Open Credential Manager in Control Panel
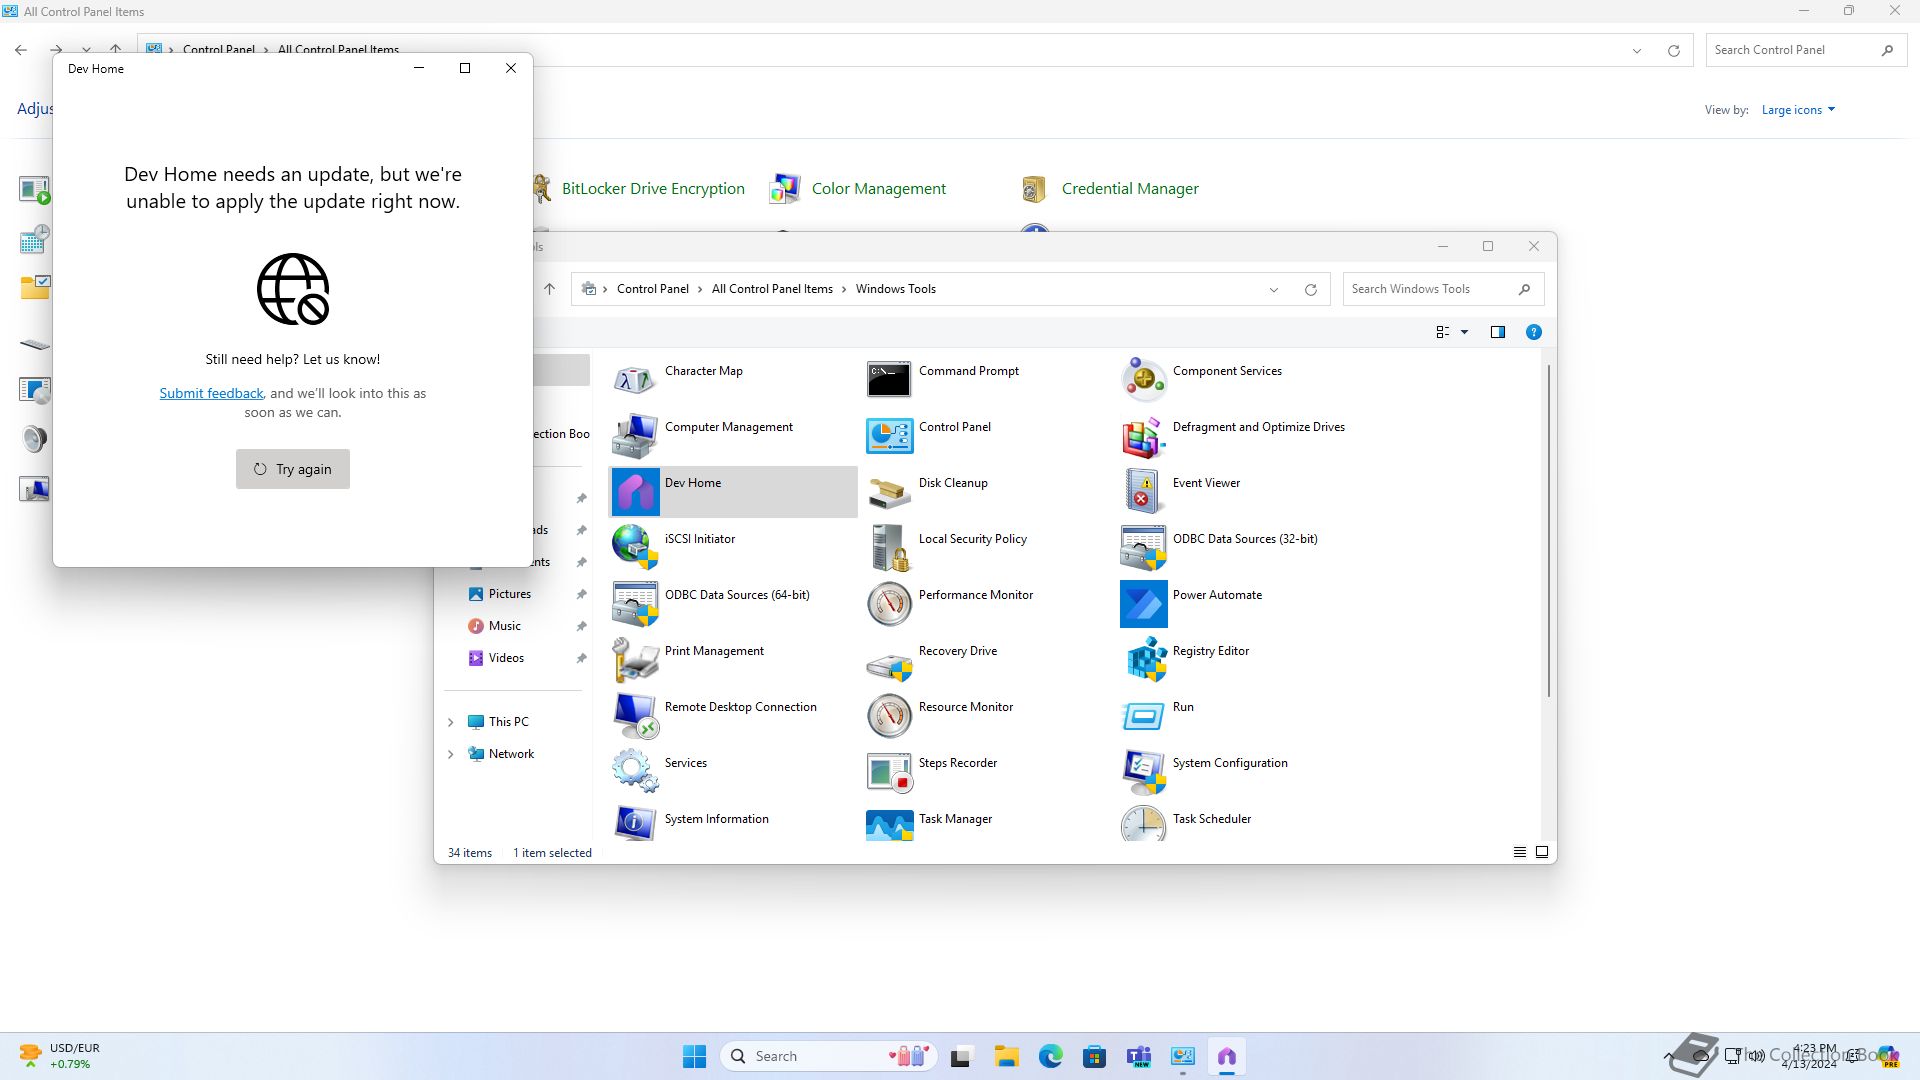Image resolution: width=1920 pixels, height=1080 pixels. click(x=1130, y=188)
